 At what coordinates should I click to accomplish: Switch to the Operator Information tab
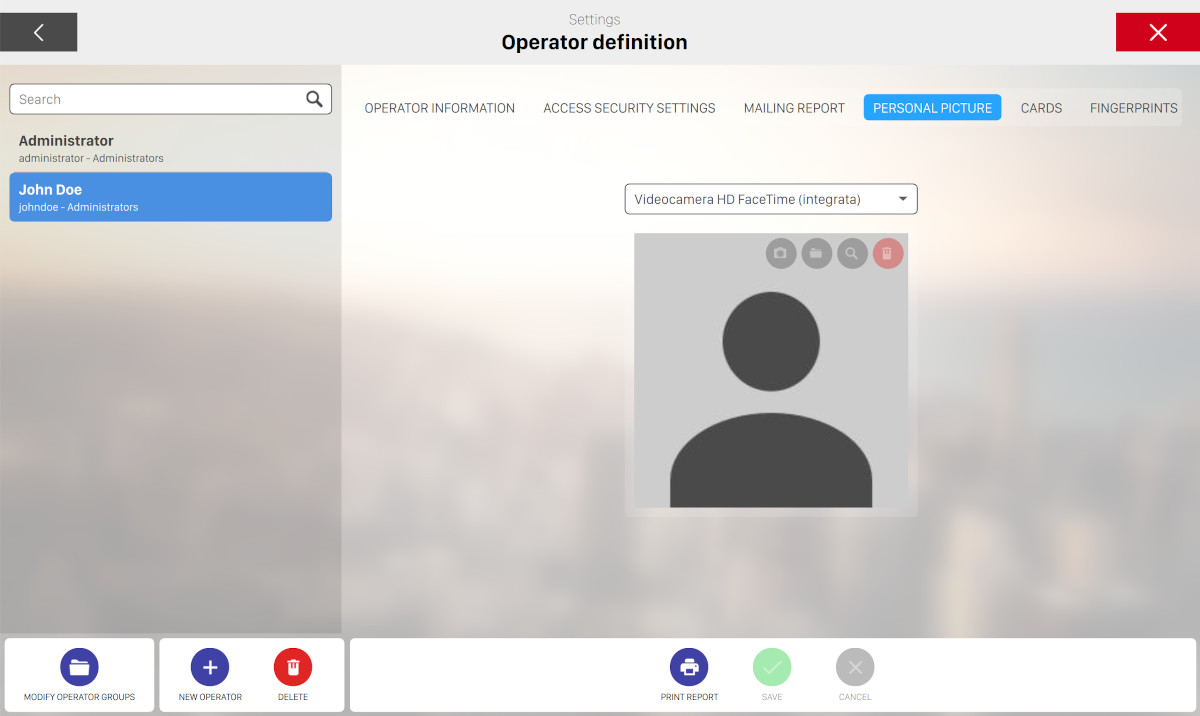439,108
